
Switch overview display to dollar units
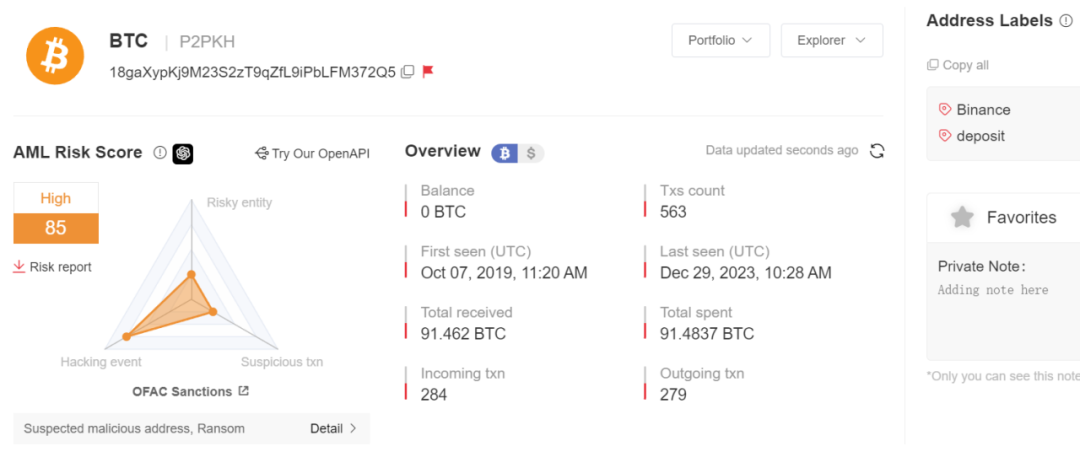click(531, 153)
